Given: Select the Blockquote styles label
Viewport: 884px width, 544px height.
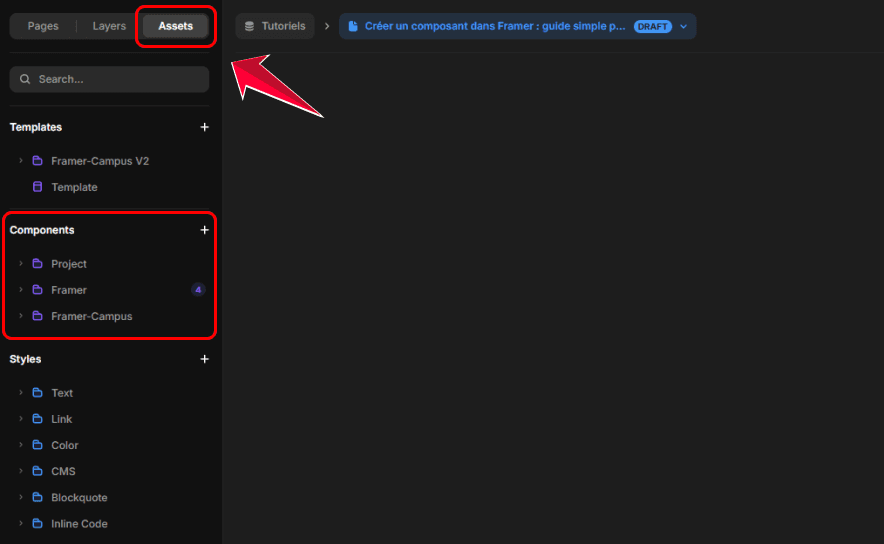Looking at the screenshot, I should (79, 498).
